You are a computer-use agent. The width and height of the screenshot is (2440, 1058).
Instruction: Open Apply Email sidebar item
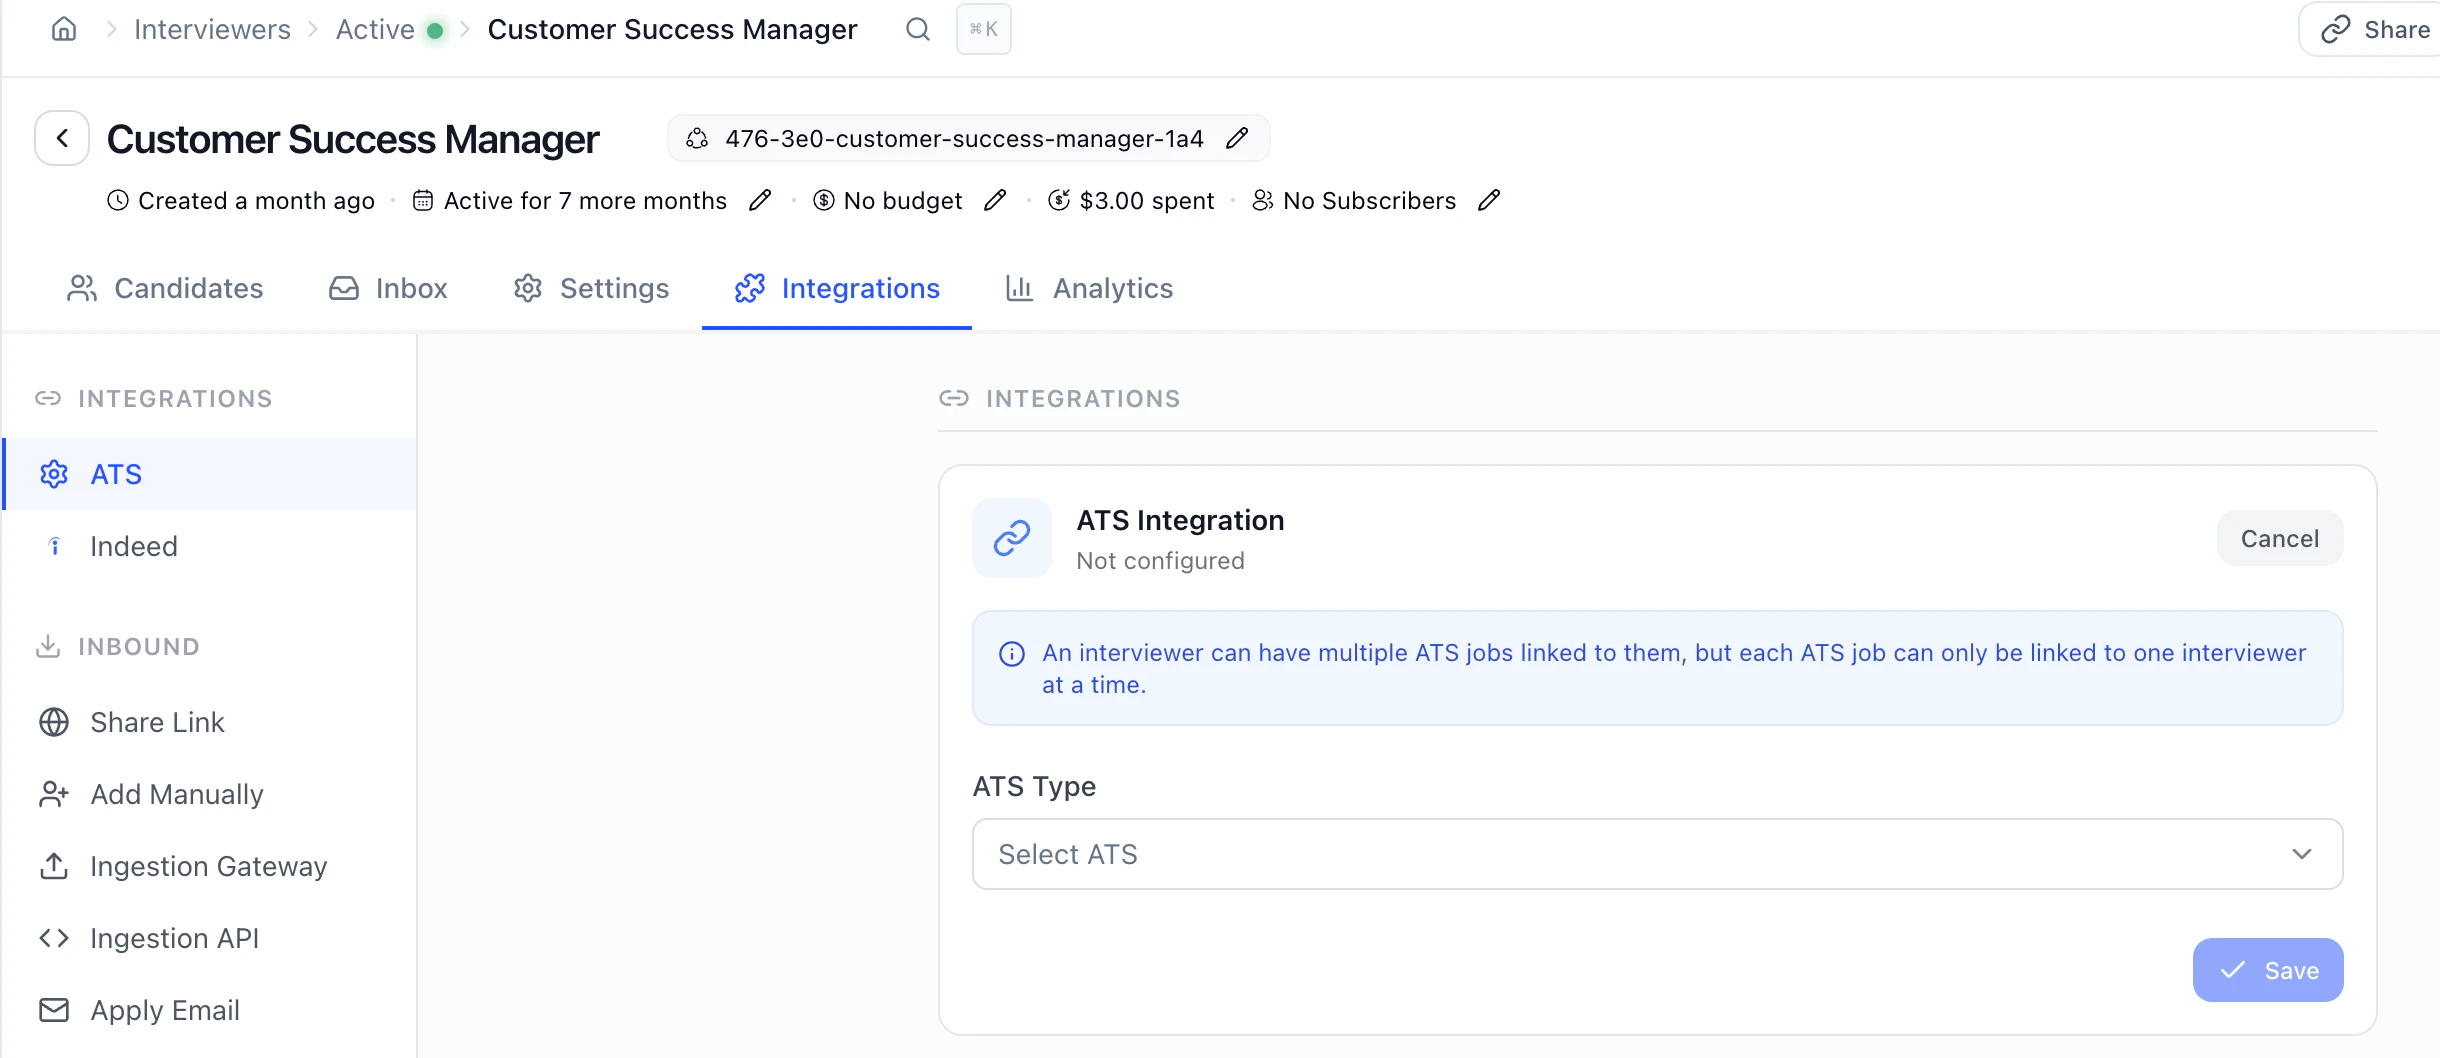[210, 1010]
